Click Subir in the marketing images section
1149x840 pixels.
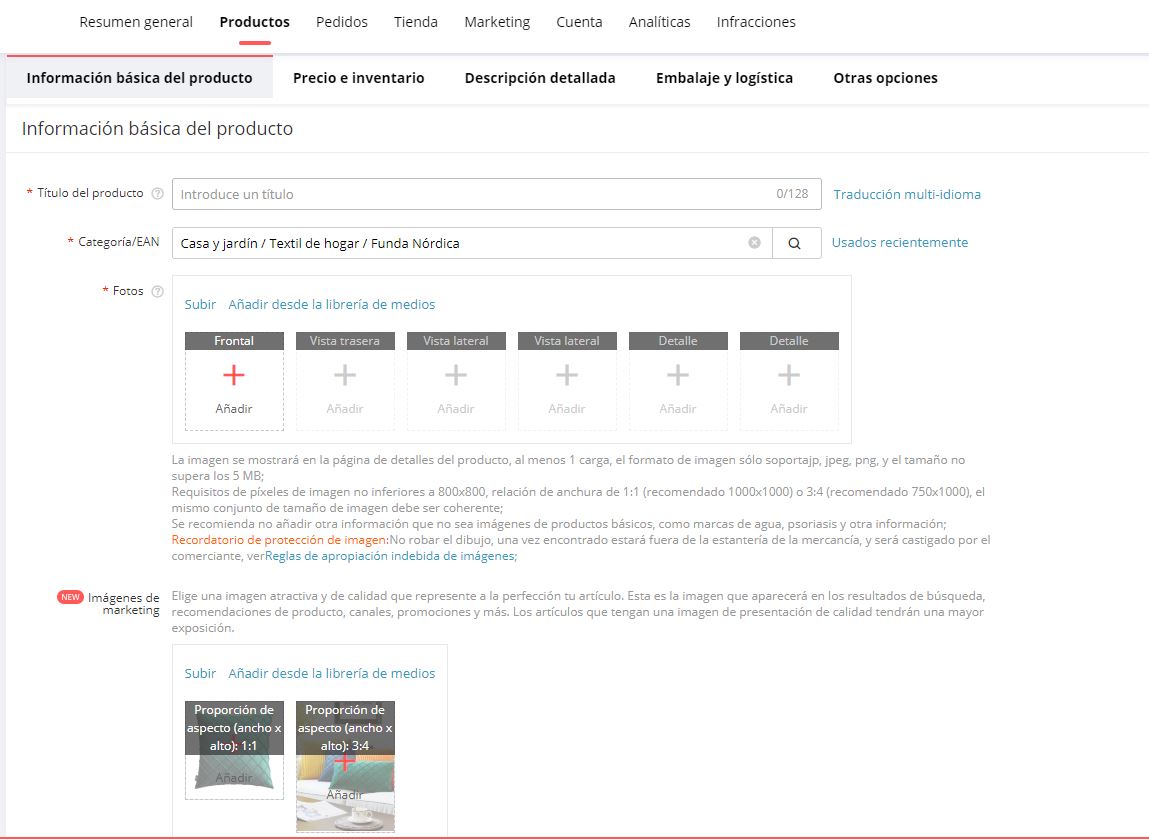200,673
